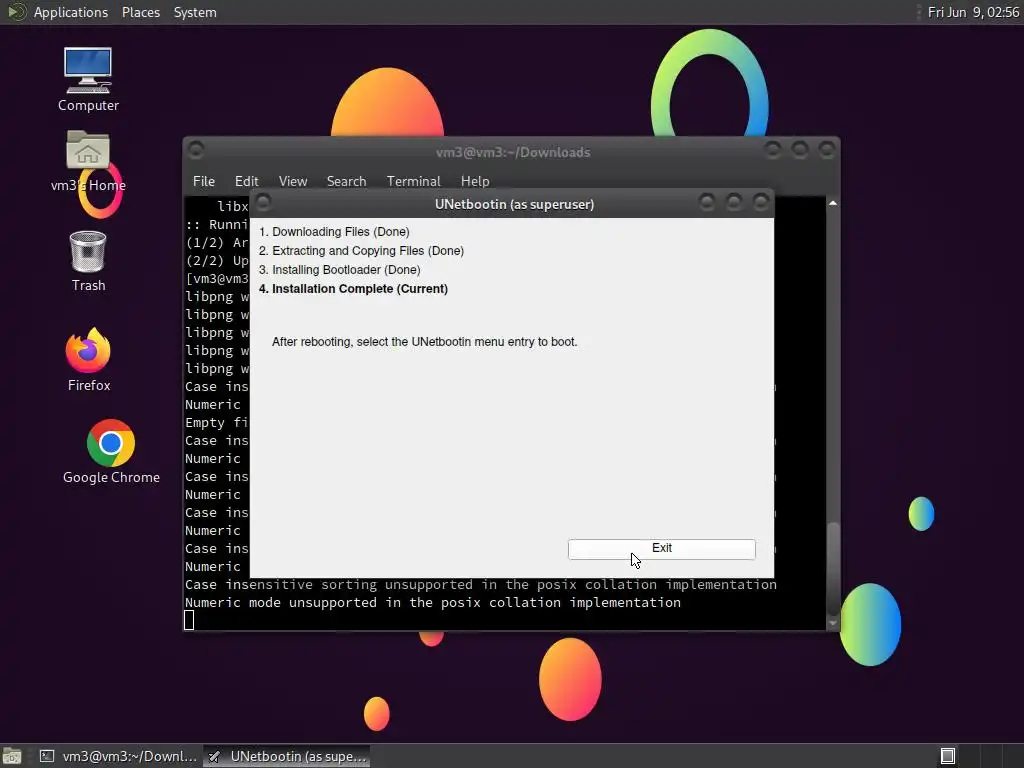Click terminal line 'Numeric mode unsupported in the posix'
Image resolution: width=1024 pixels, height=768 pixels.
pos(432,603)
